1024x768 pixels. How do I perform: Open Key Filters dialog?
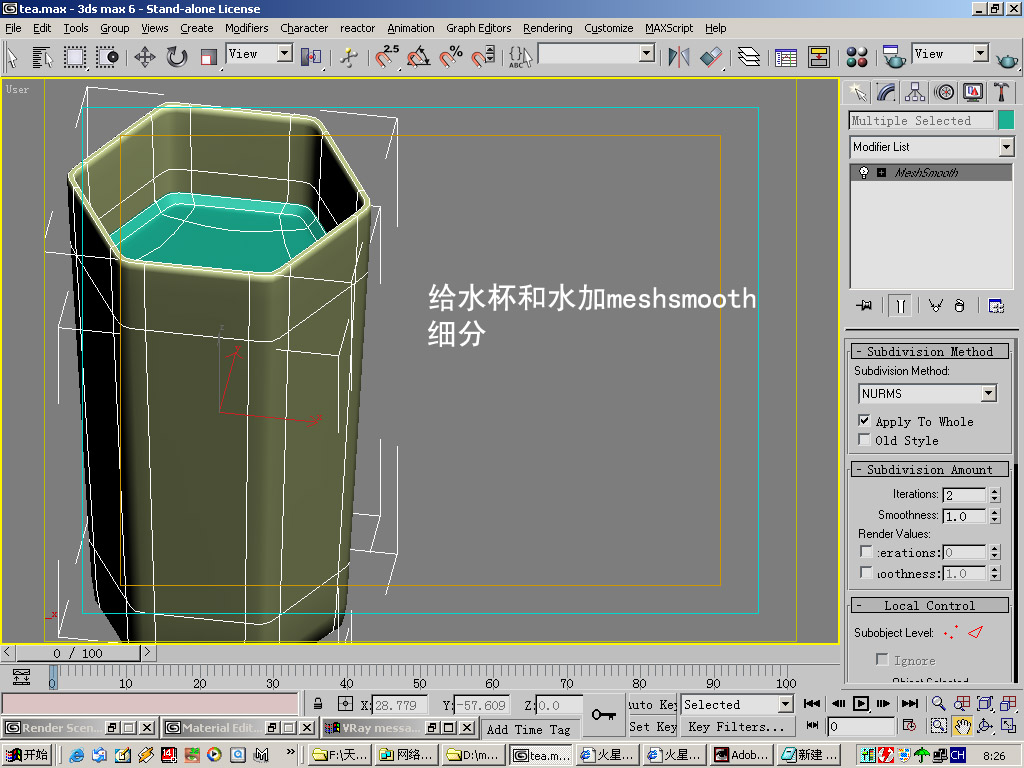737,726
